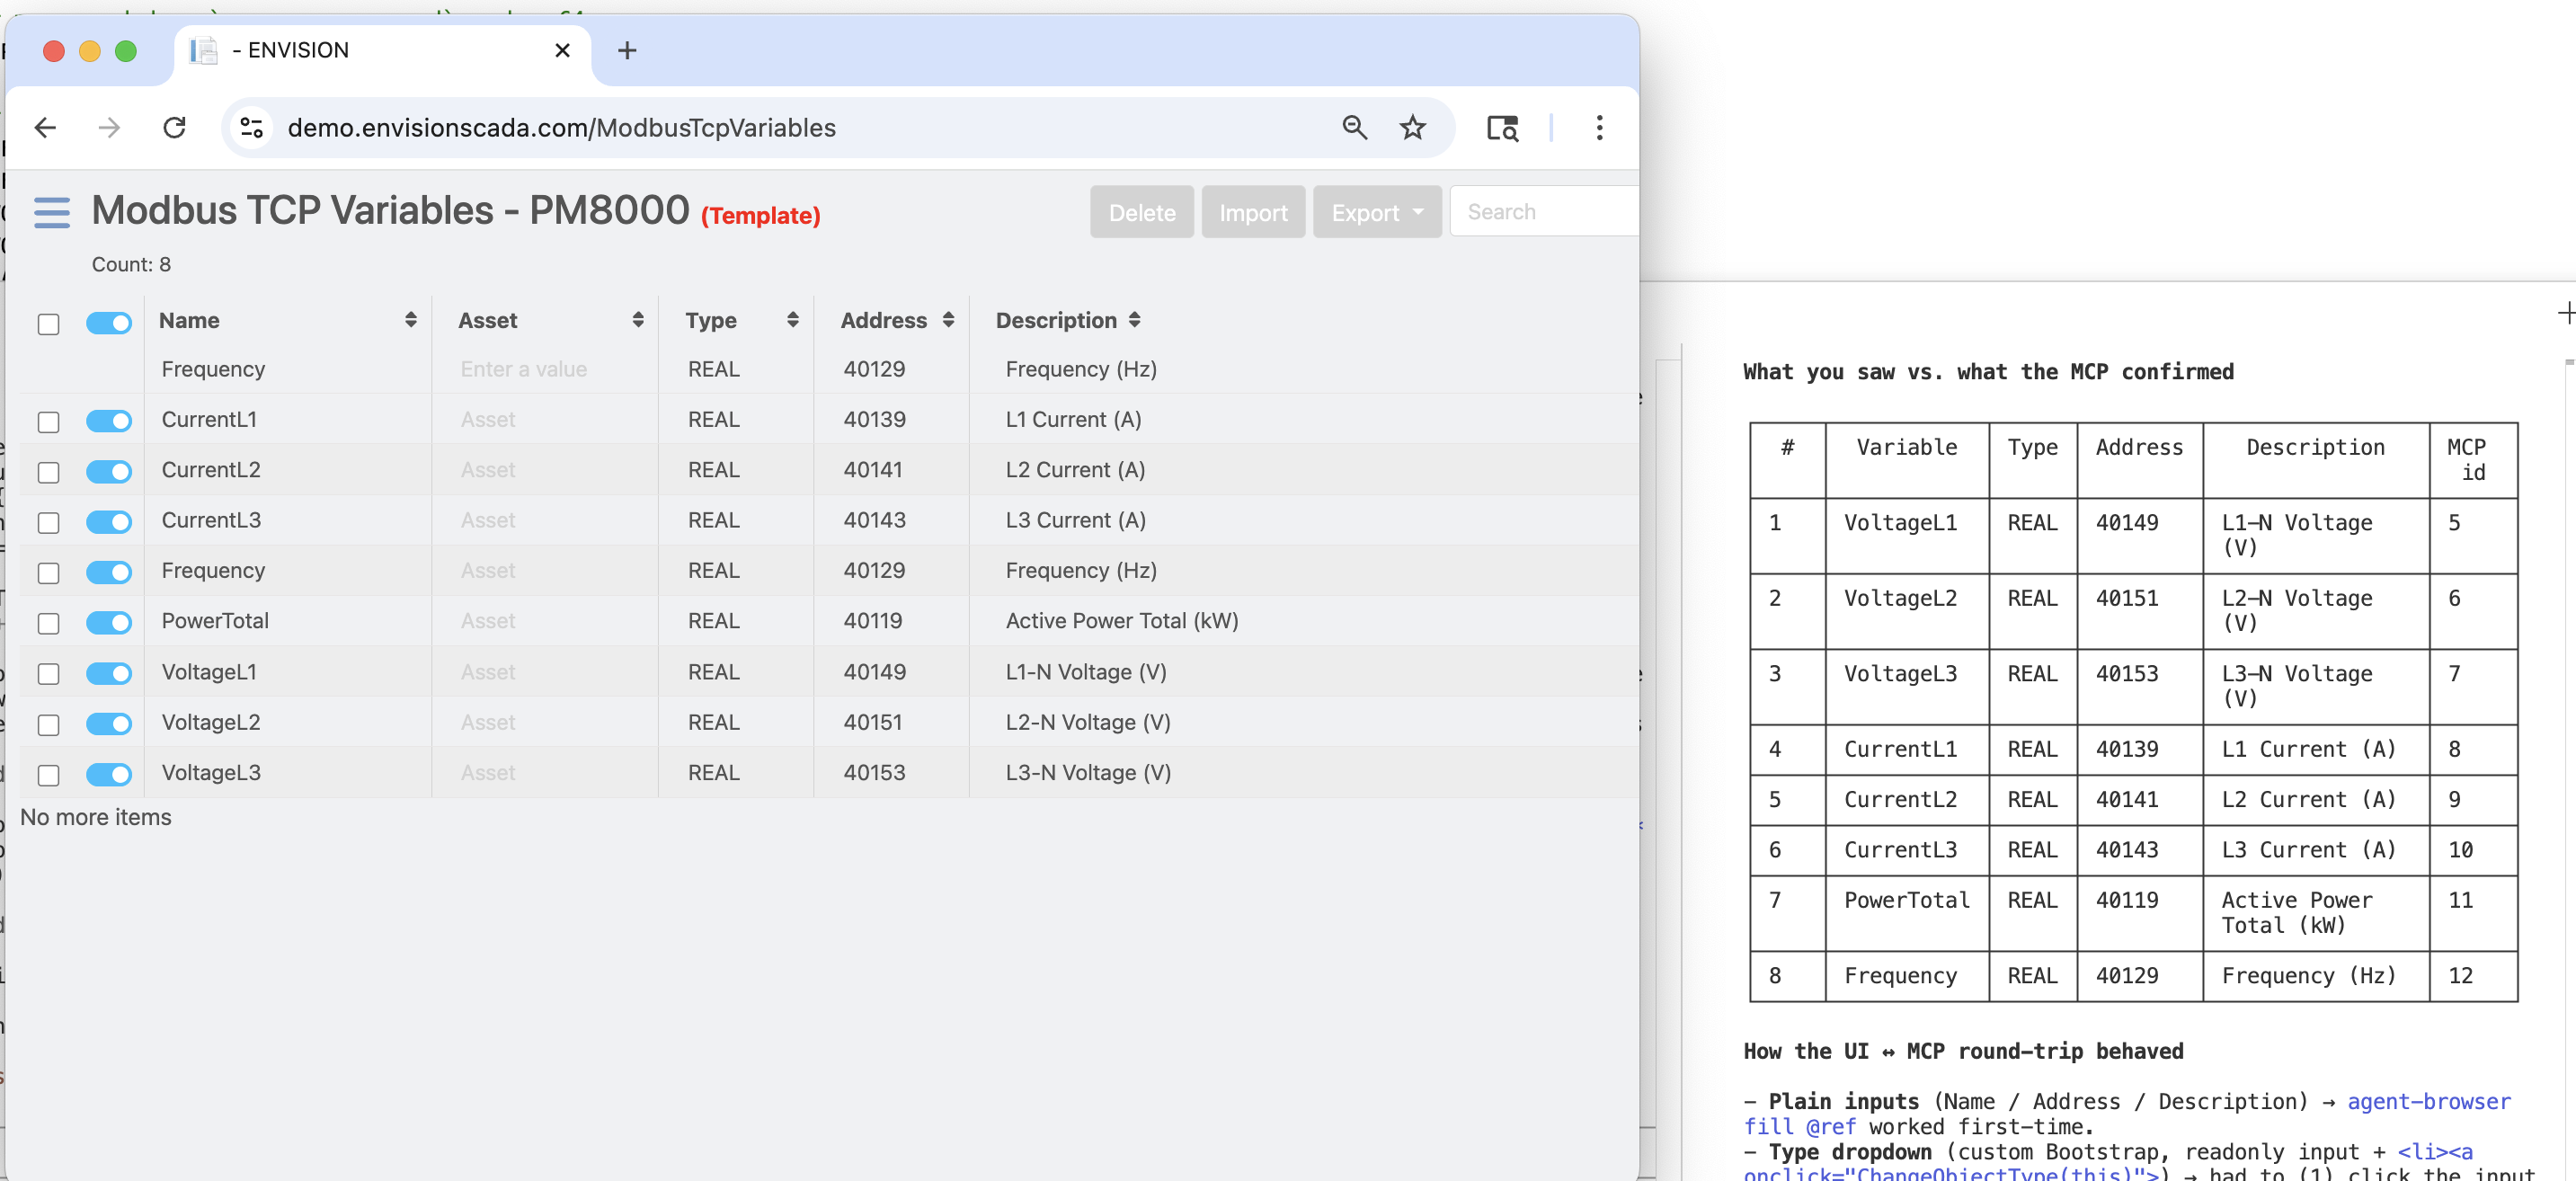Image resolution: width=2576 pixels, height=1181 pixels.
Task: Click MCP id 12 in right document table
Action: [x=2460, y=975]
